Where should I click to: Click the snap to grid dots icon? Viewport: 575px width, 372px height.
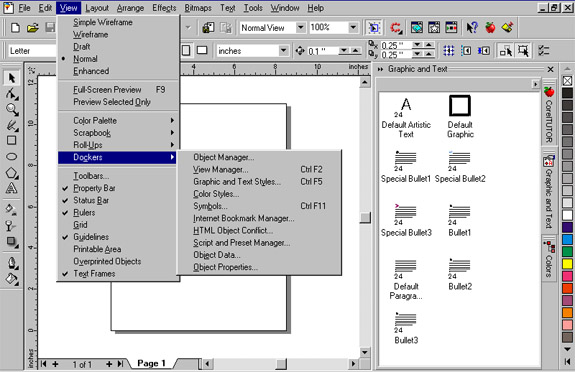click(449, 51)
